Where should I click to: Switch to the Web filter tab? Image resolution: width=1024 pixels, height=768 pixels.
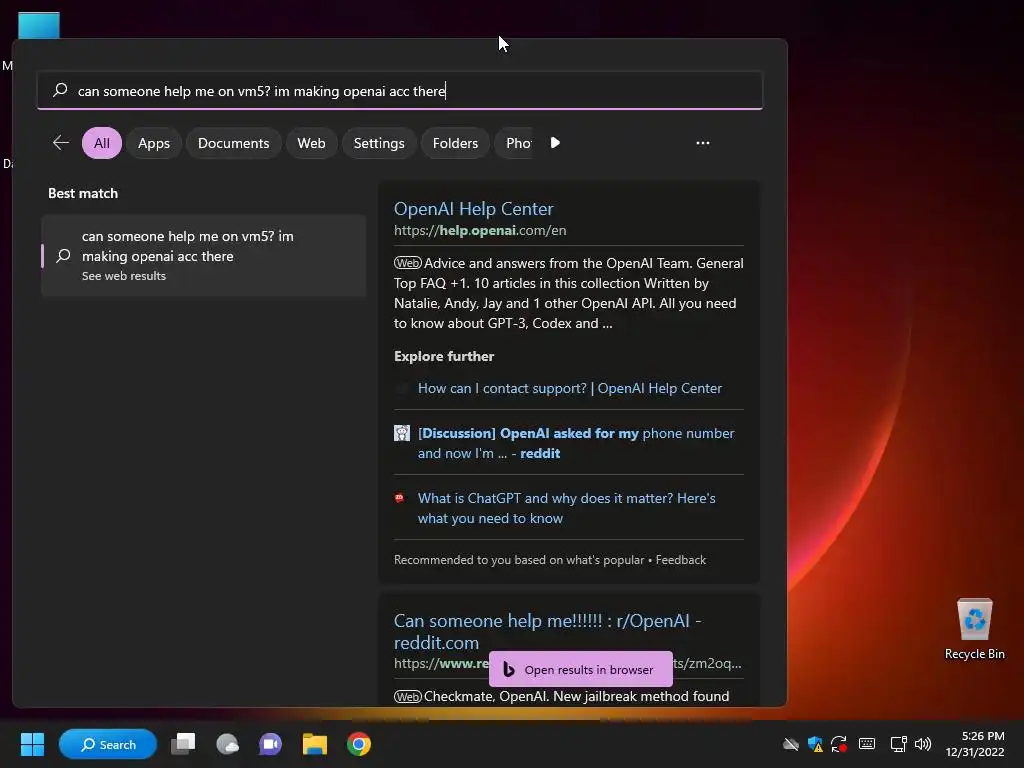click(311, 143)
